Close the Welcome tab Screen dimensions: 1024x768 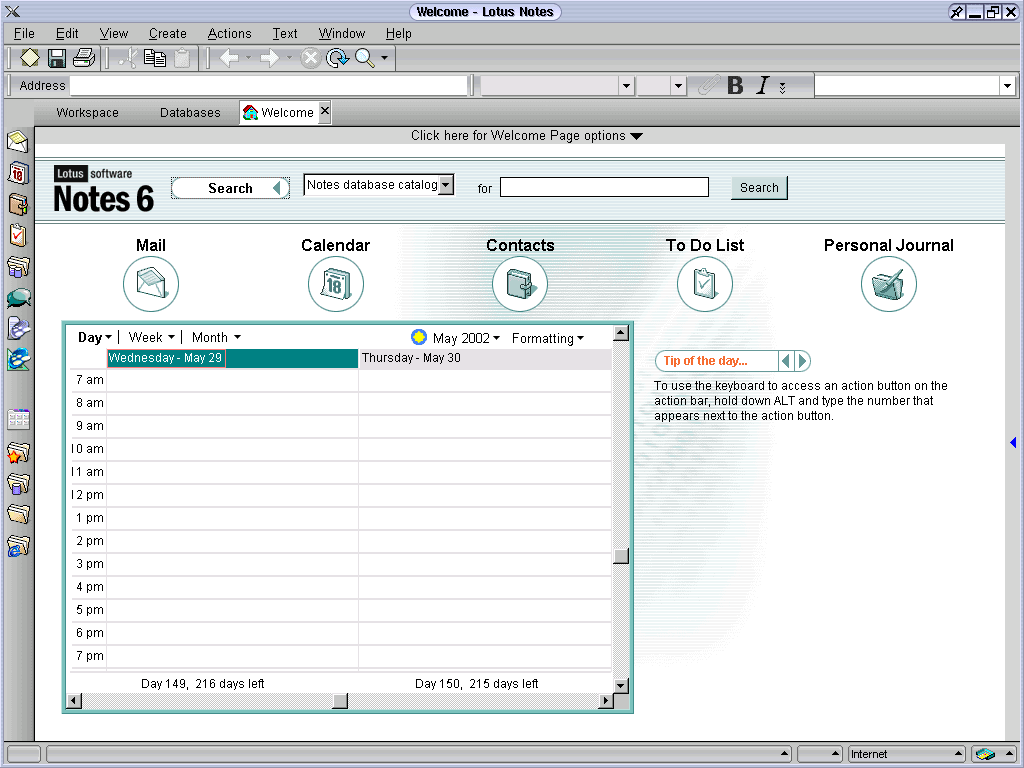pyautogui.click(x=325, y=111)
